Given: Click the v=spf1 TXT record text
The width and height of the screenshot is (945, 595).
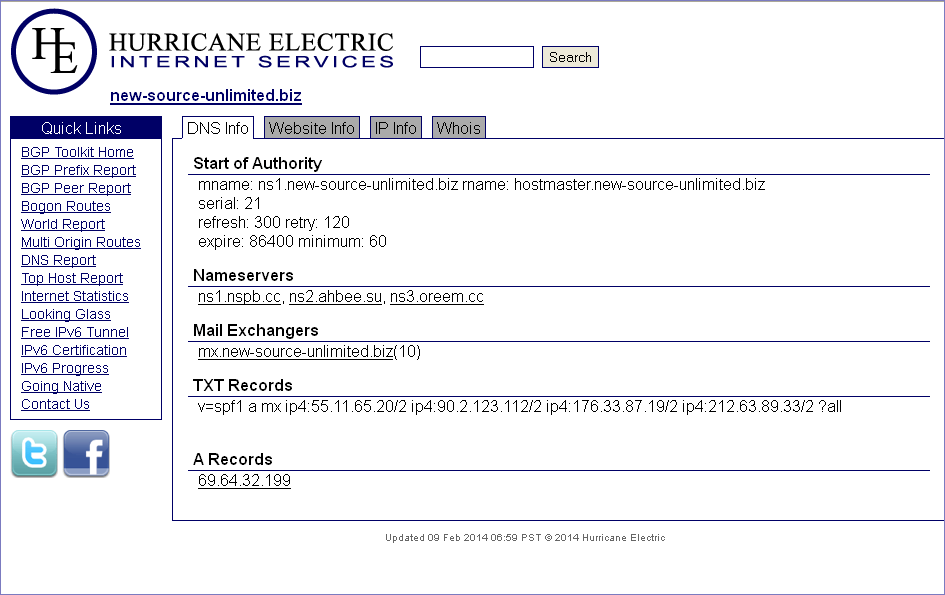Looking at the screenshot, I should point(520,407).
